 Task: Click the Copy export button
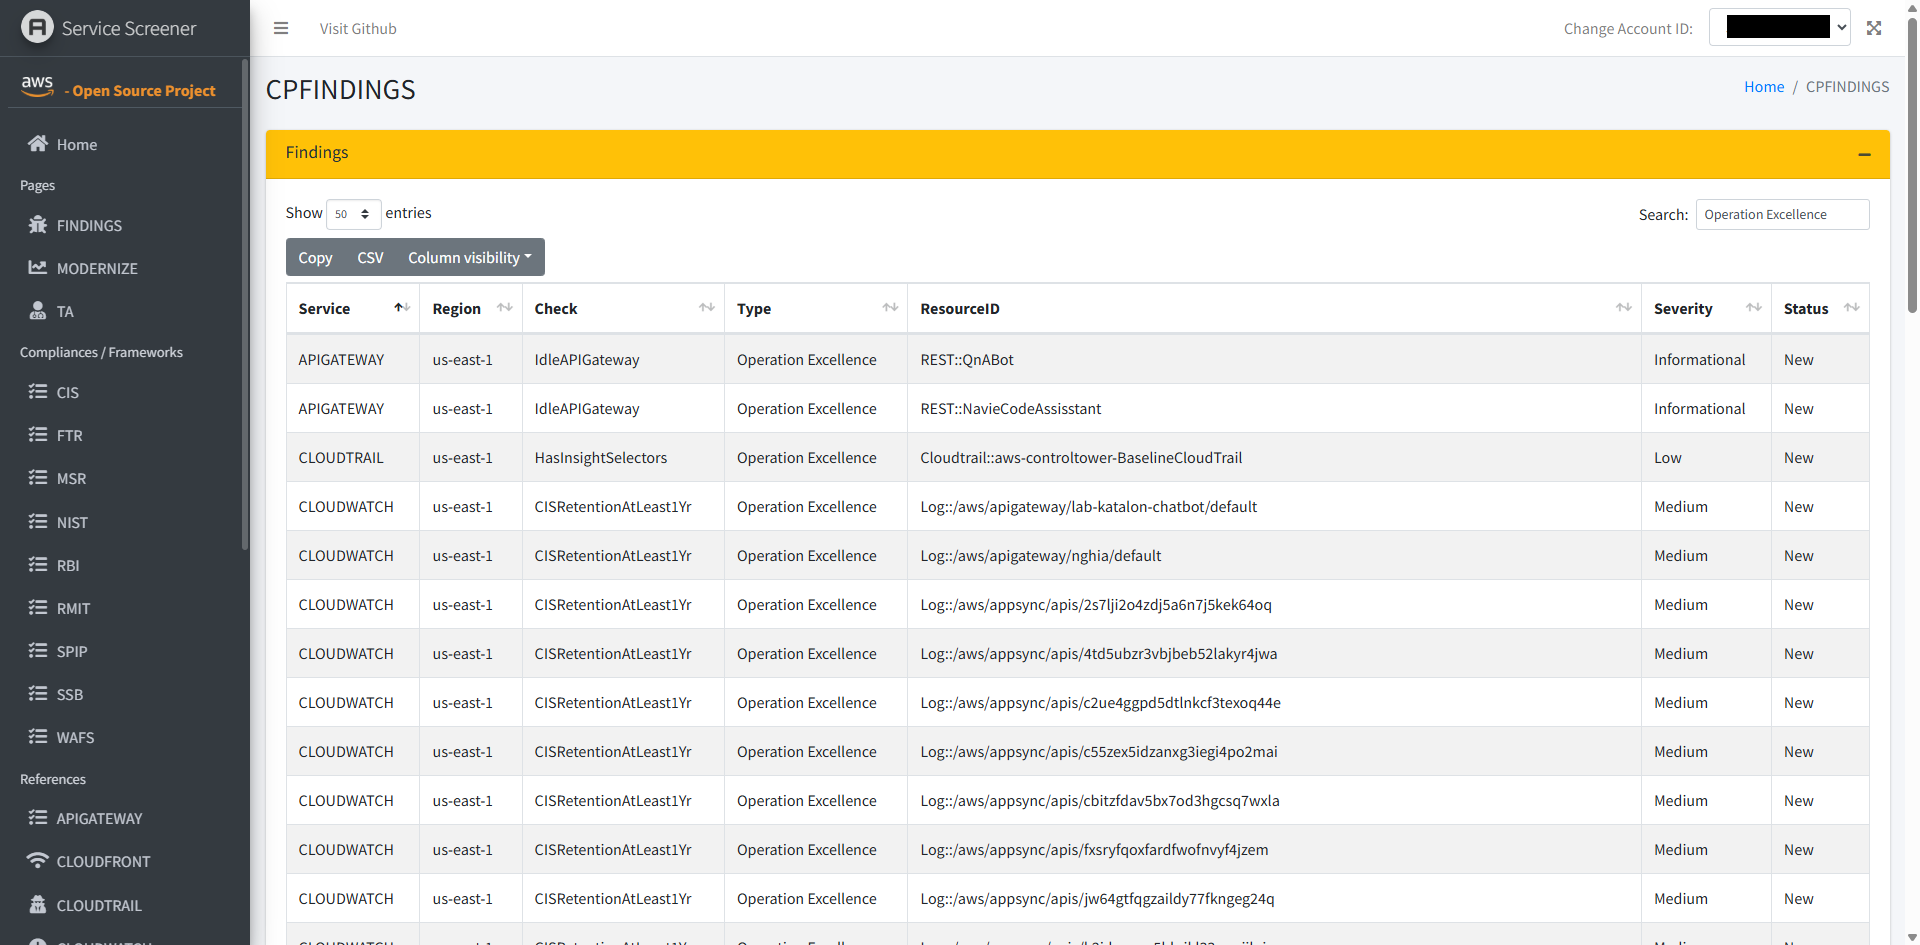[315, 257]
